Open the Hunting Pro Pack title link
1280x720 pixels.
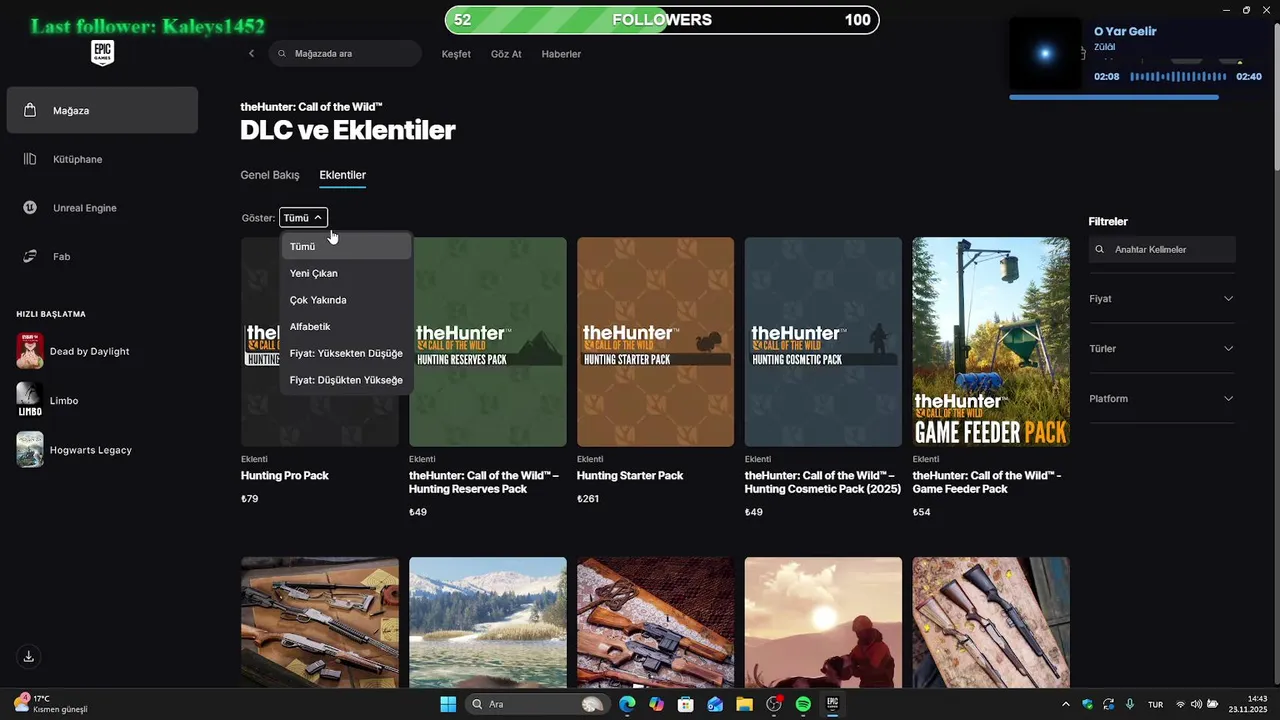pyautogui.click(x=285, y=476)
